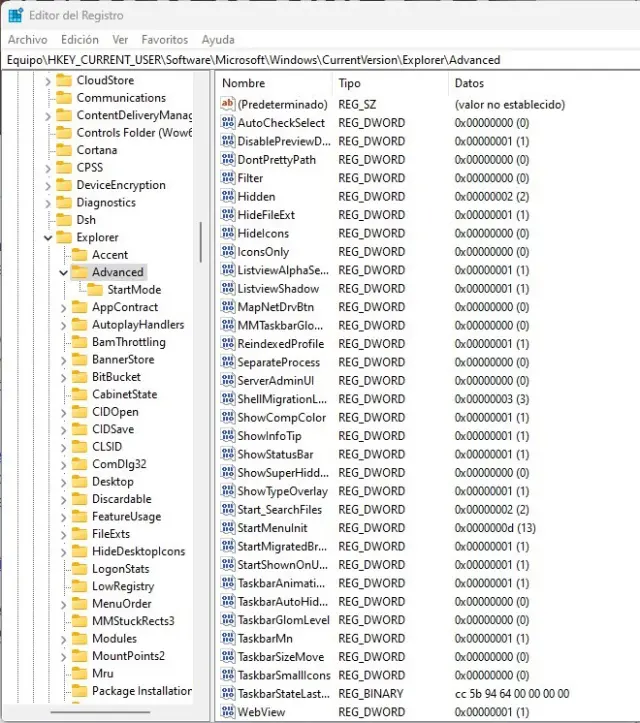Open the Edición menu
Image resolution: width=640 pixels, height=723 pixels.
[x=80, y=40]
